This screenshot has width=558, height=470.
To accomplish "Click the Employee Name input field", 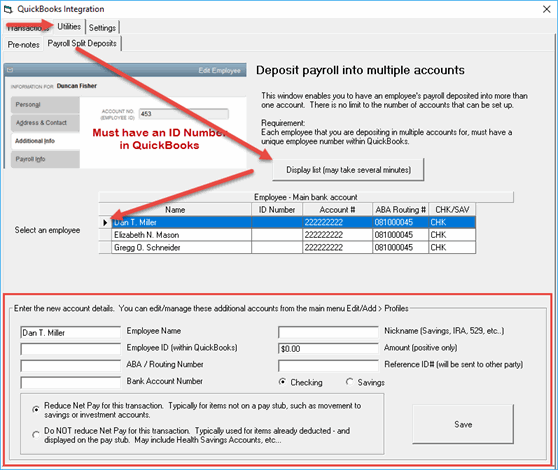I will (x=70, y=332).
